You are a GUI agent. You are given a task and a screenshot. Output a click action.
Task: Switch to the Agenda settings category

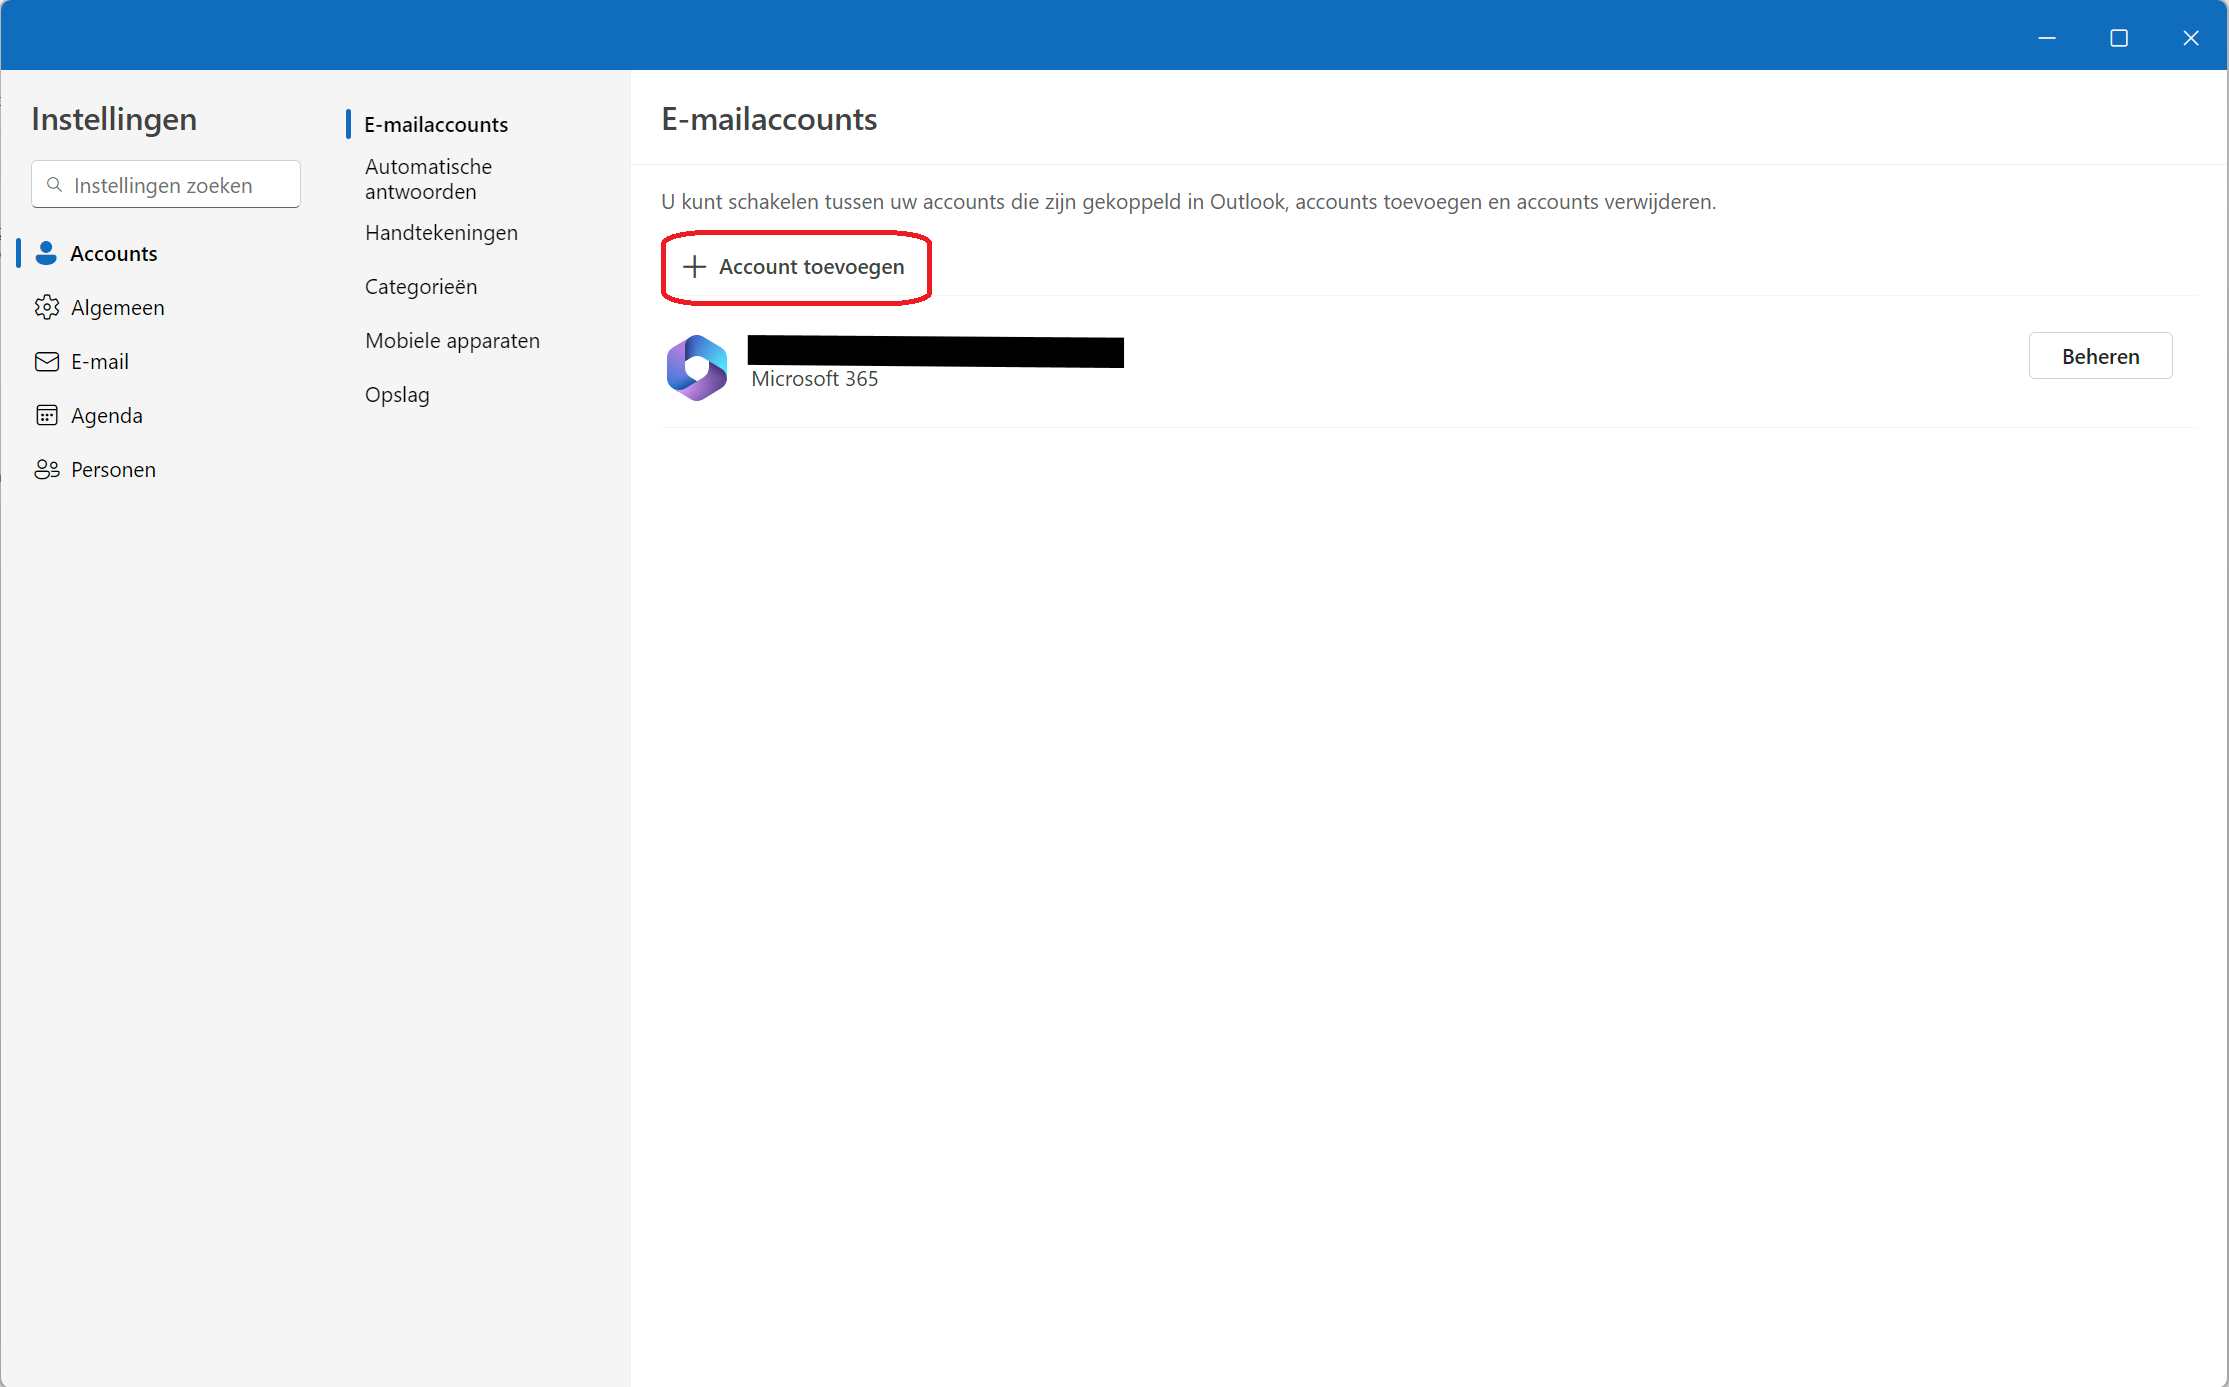(x=107, y=415)
